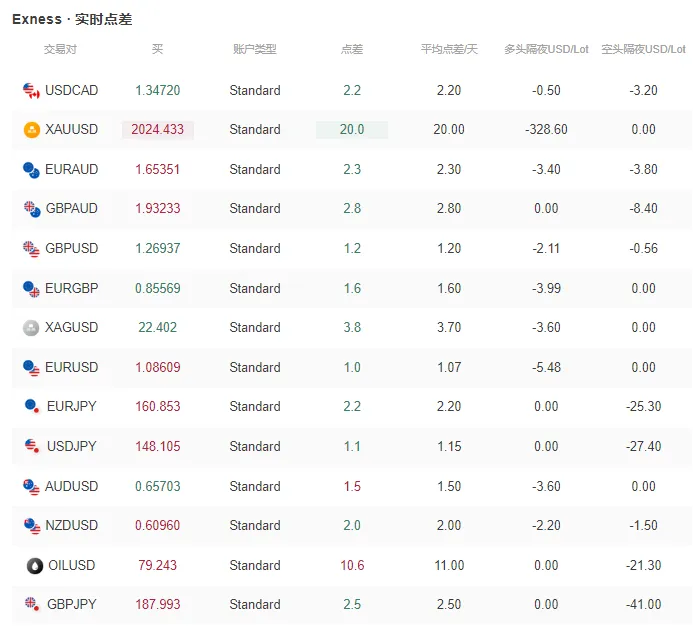Screen dimensions: 693x626
Task: Click the USDJPY flag pair icon
Action: click(33, 446)
